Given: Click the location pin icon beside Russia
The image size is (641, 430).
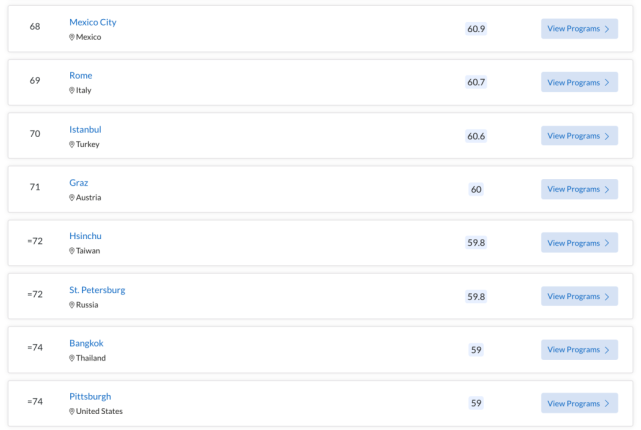Looking at the screenshot, I should (x=72, y=305).
